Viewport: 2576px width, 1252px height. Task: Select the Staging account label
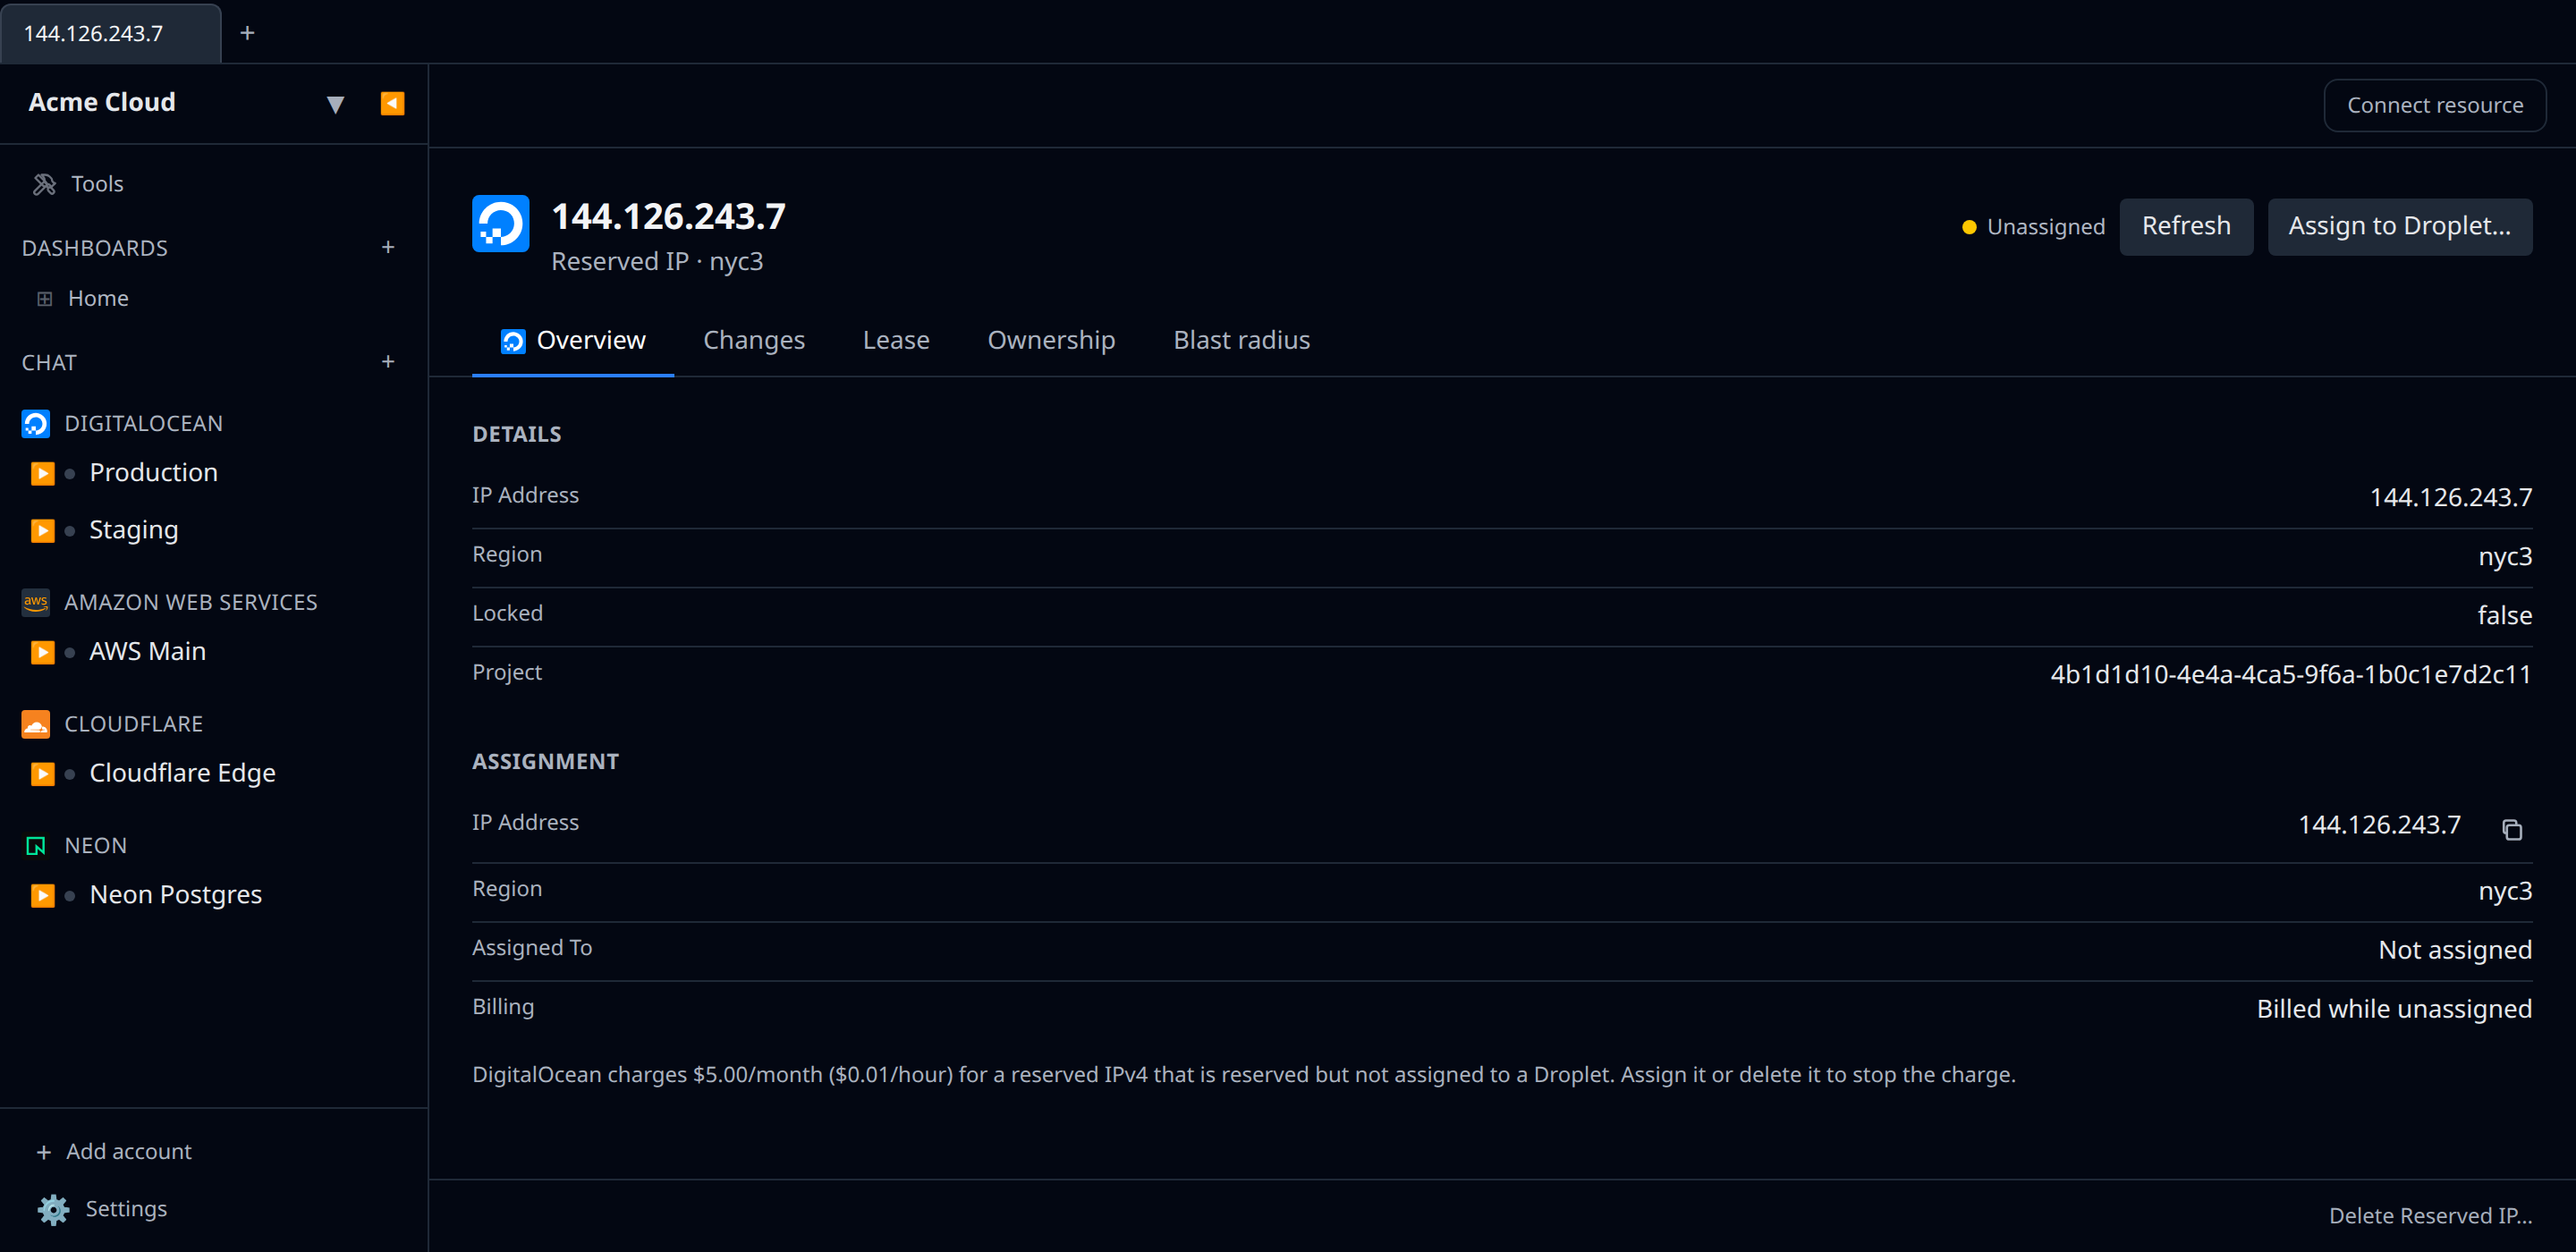133,530
